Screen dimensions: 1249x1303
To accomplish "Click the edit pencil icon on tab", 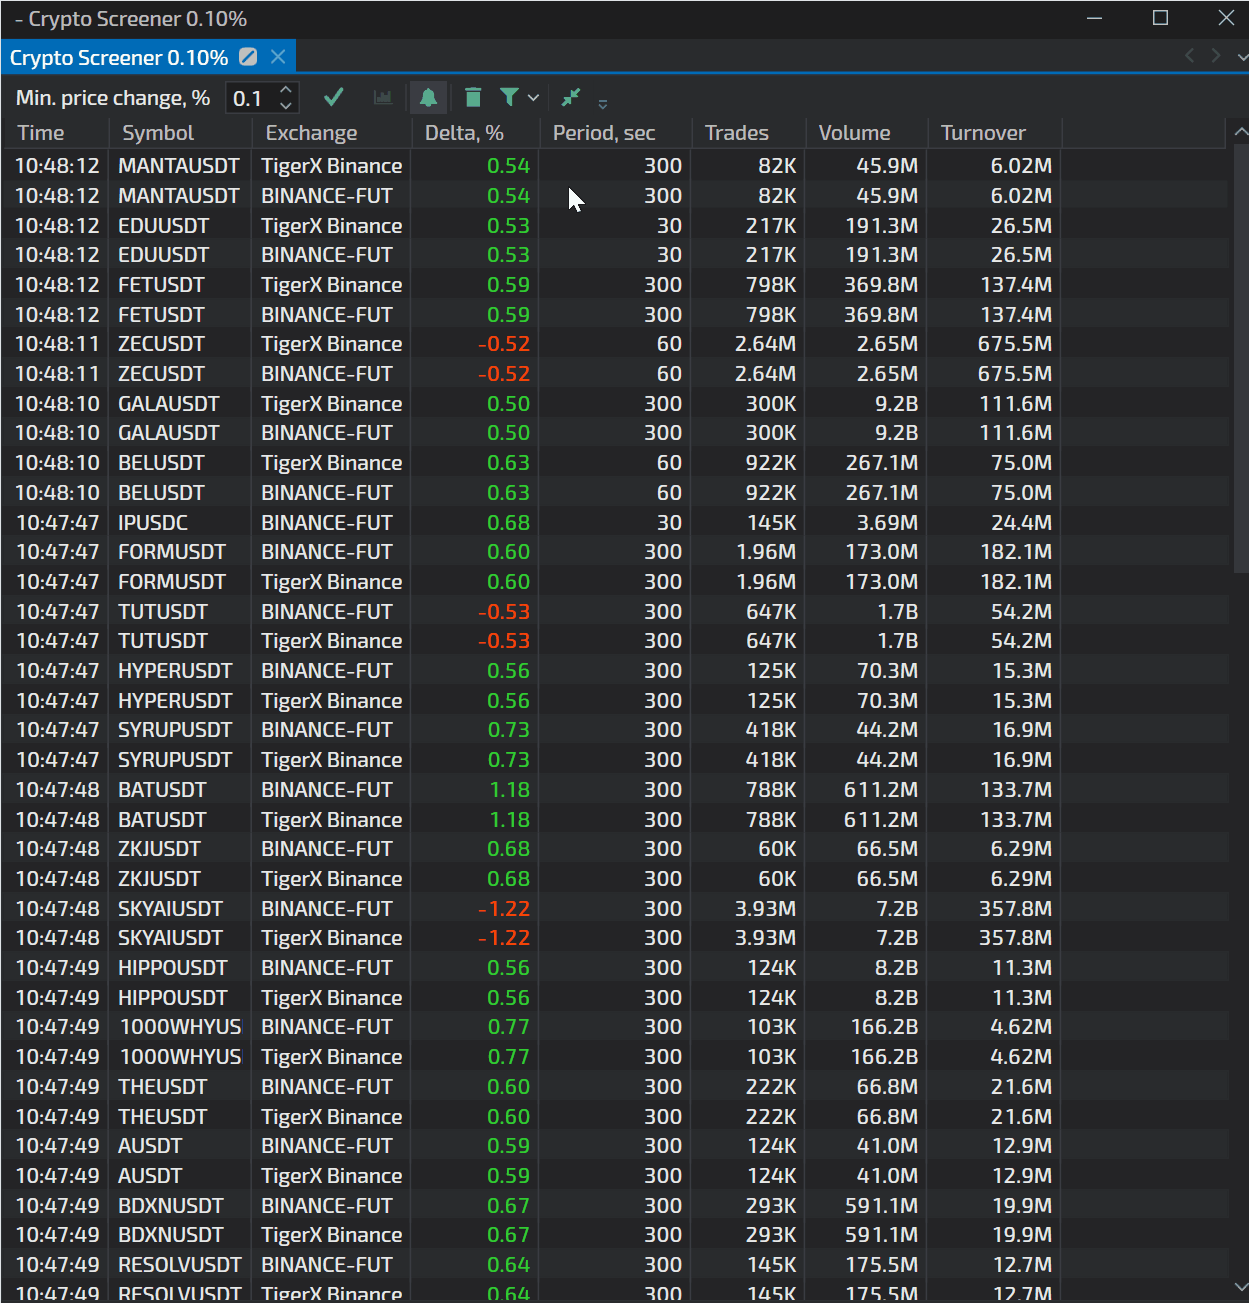I will pyautogui.click(x=248, y=57).
